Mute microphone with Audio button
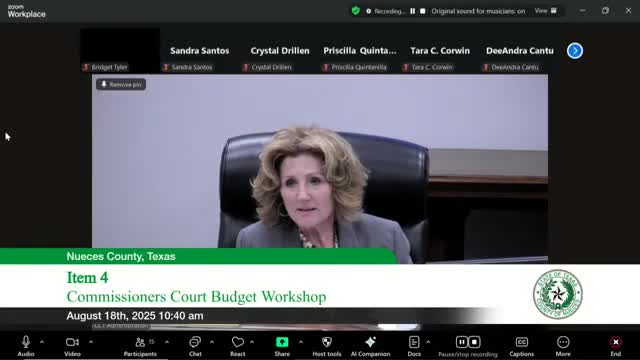The image size is (640, 360). click(26, 346)
